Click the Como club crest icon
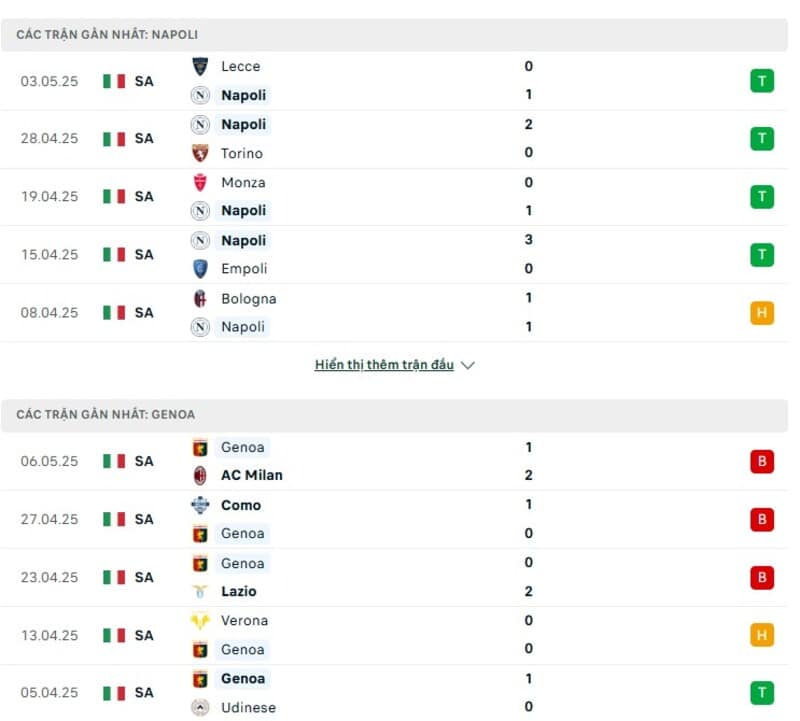 pyautogui.click(x=200, y=505)
